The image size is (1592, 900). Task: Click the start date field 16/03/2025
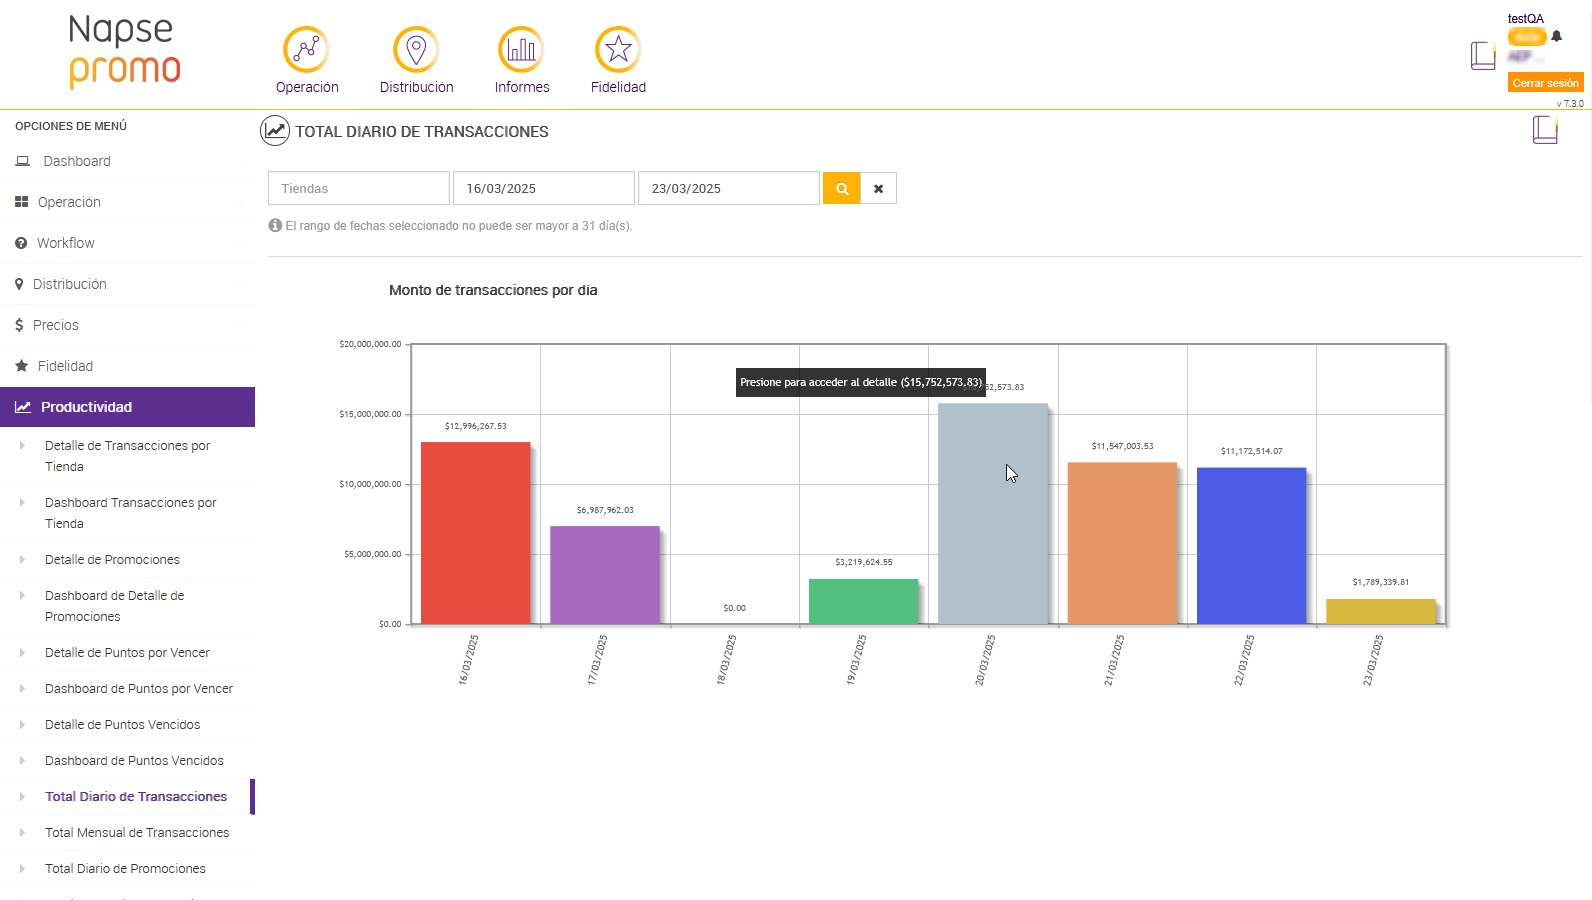click(x=544, y=188)
